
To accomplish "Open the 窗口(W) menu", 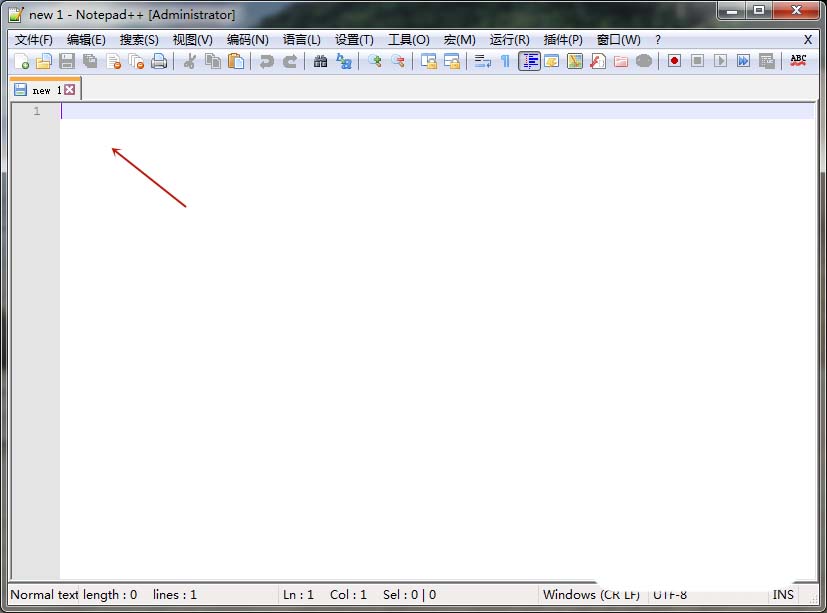I will [618, 40].
